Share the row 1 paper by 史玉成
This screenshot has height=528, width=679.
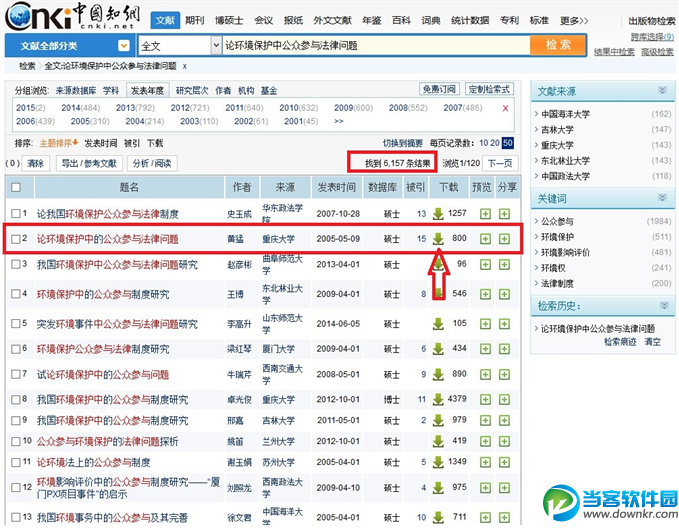click(x=505, y=213)
